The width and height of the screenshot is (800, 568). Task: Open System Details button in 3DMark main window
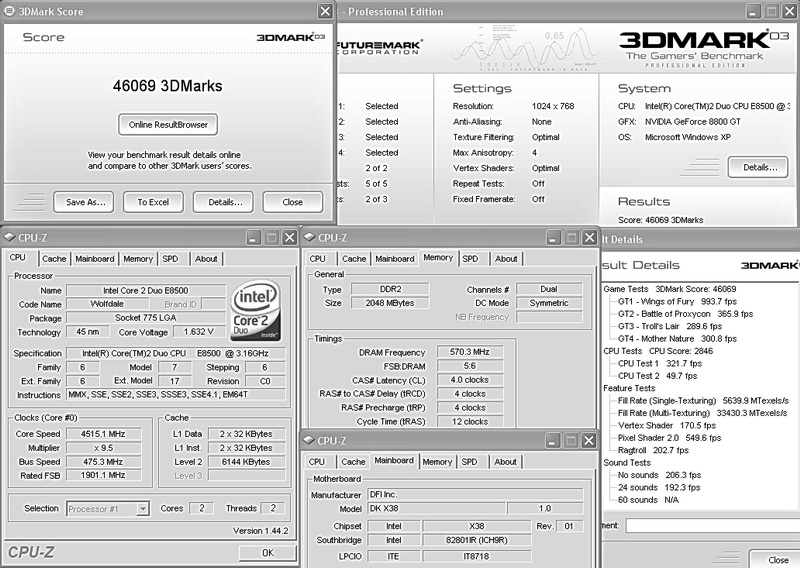(758, 167)
